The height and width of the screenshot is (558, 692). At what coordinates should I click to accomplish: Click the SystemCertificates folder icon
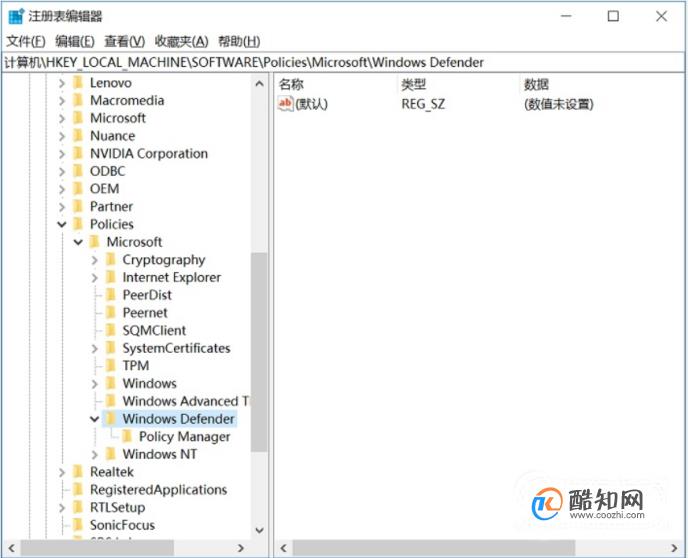(111, 348)
